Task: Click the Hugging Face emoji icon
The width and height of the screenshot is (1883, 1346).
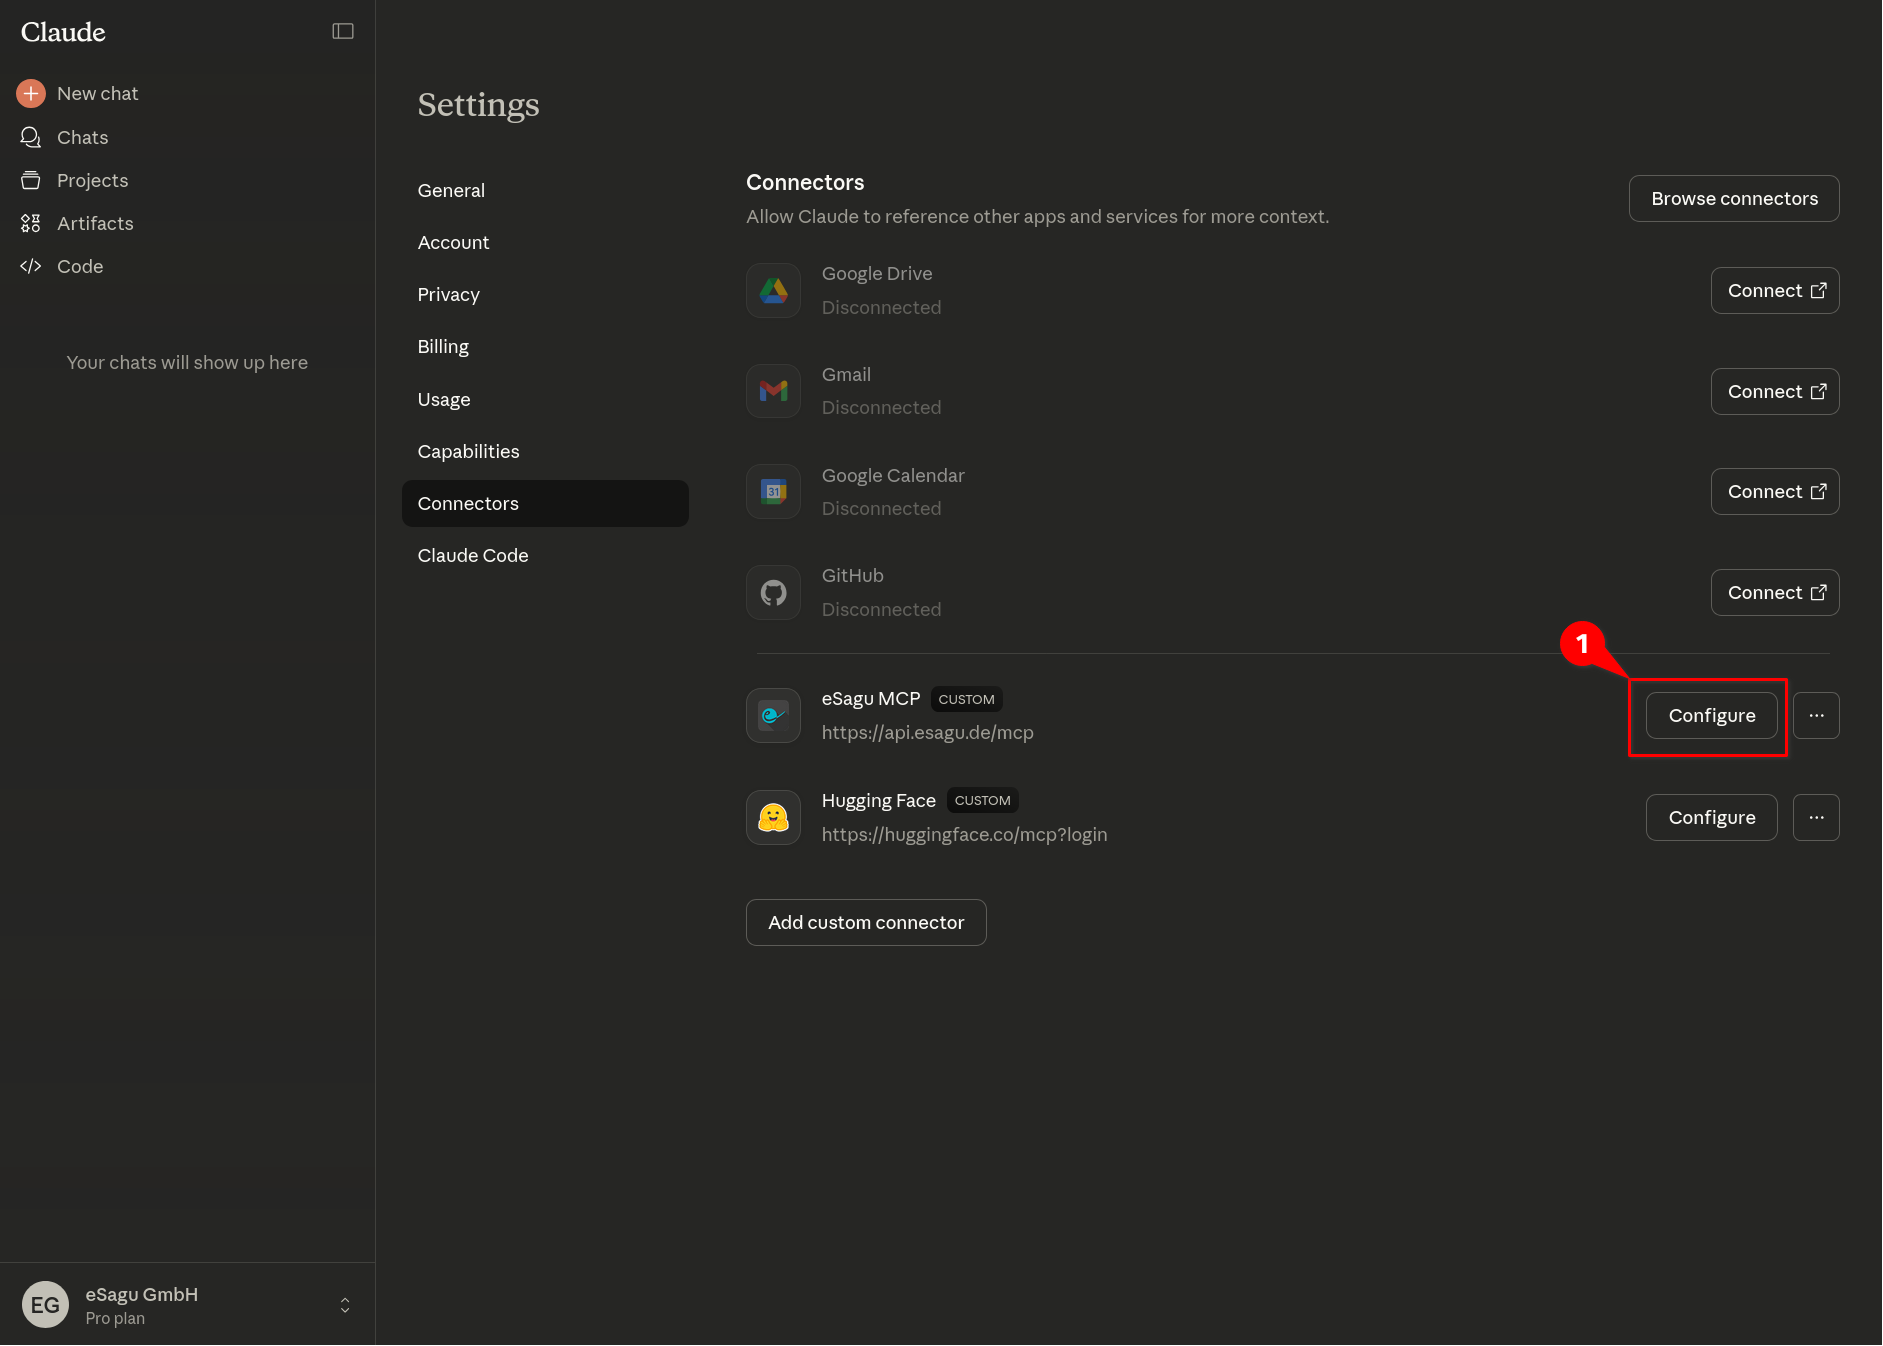Action: 773,818
